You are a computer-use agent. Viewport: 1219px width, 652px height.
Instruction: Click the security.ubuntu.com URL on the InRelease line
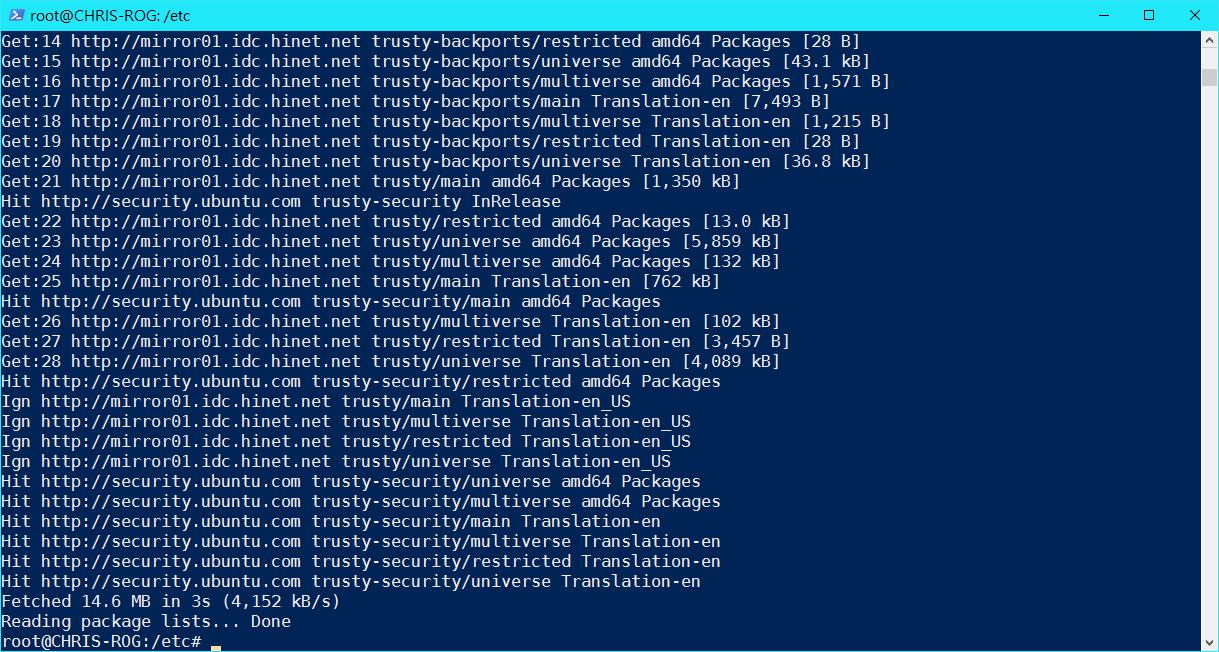tap(171, 201)
